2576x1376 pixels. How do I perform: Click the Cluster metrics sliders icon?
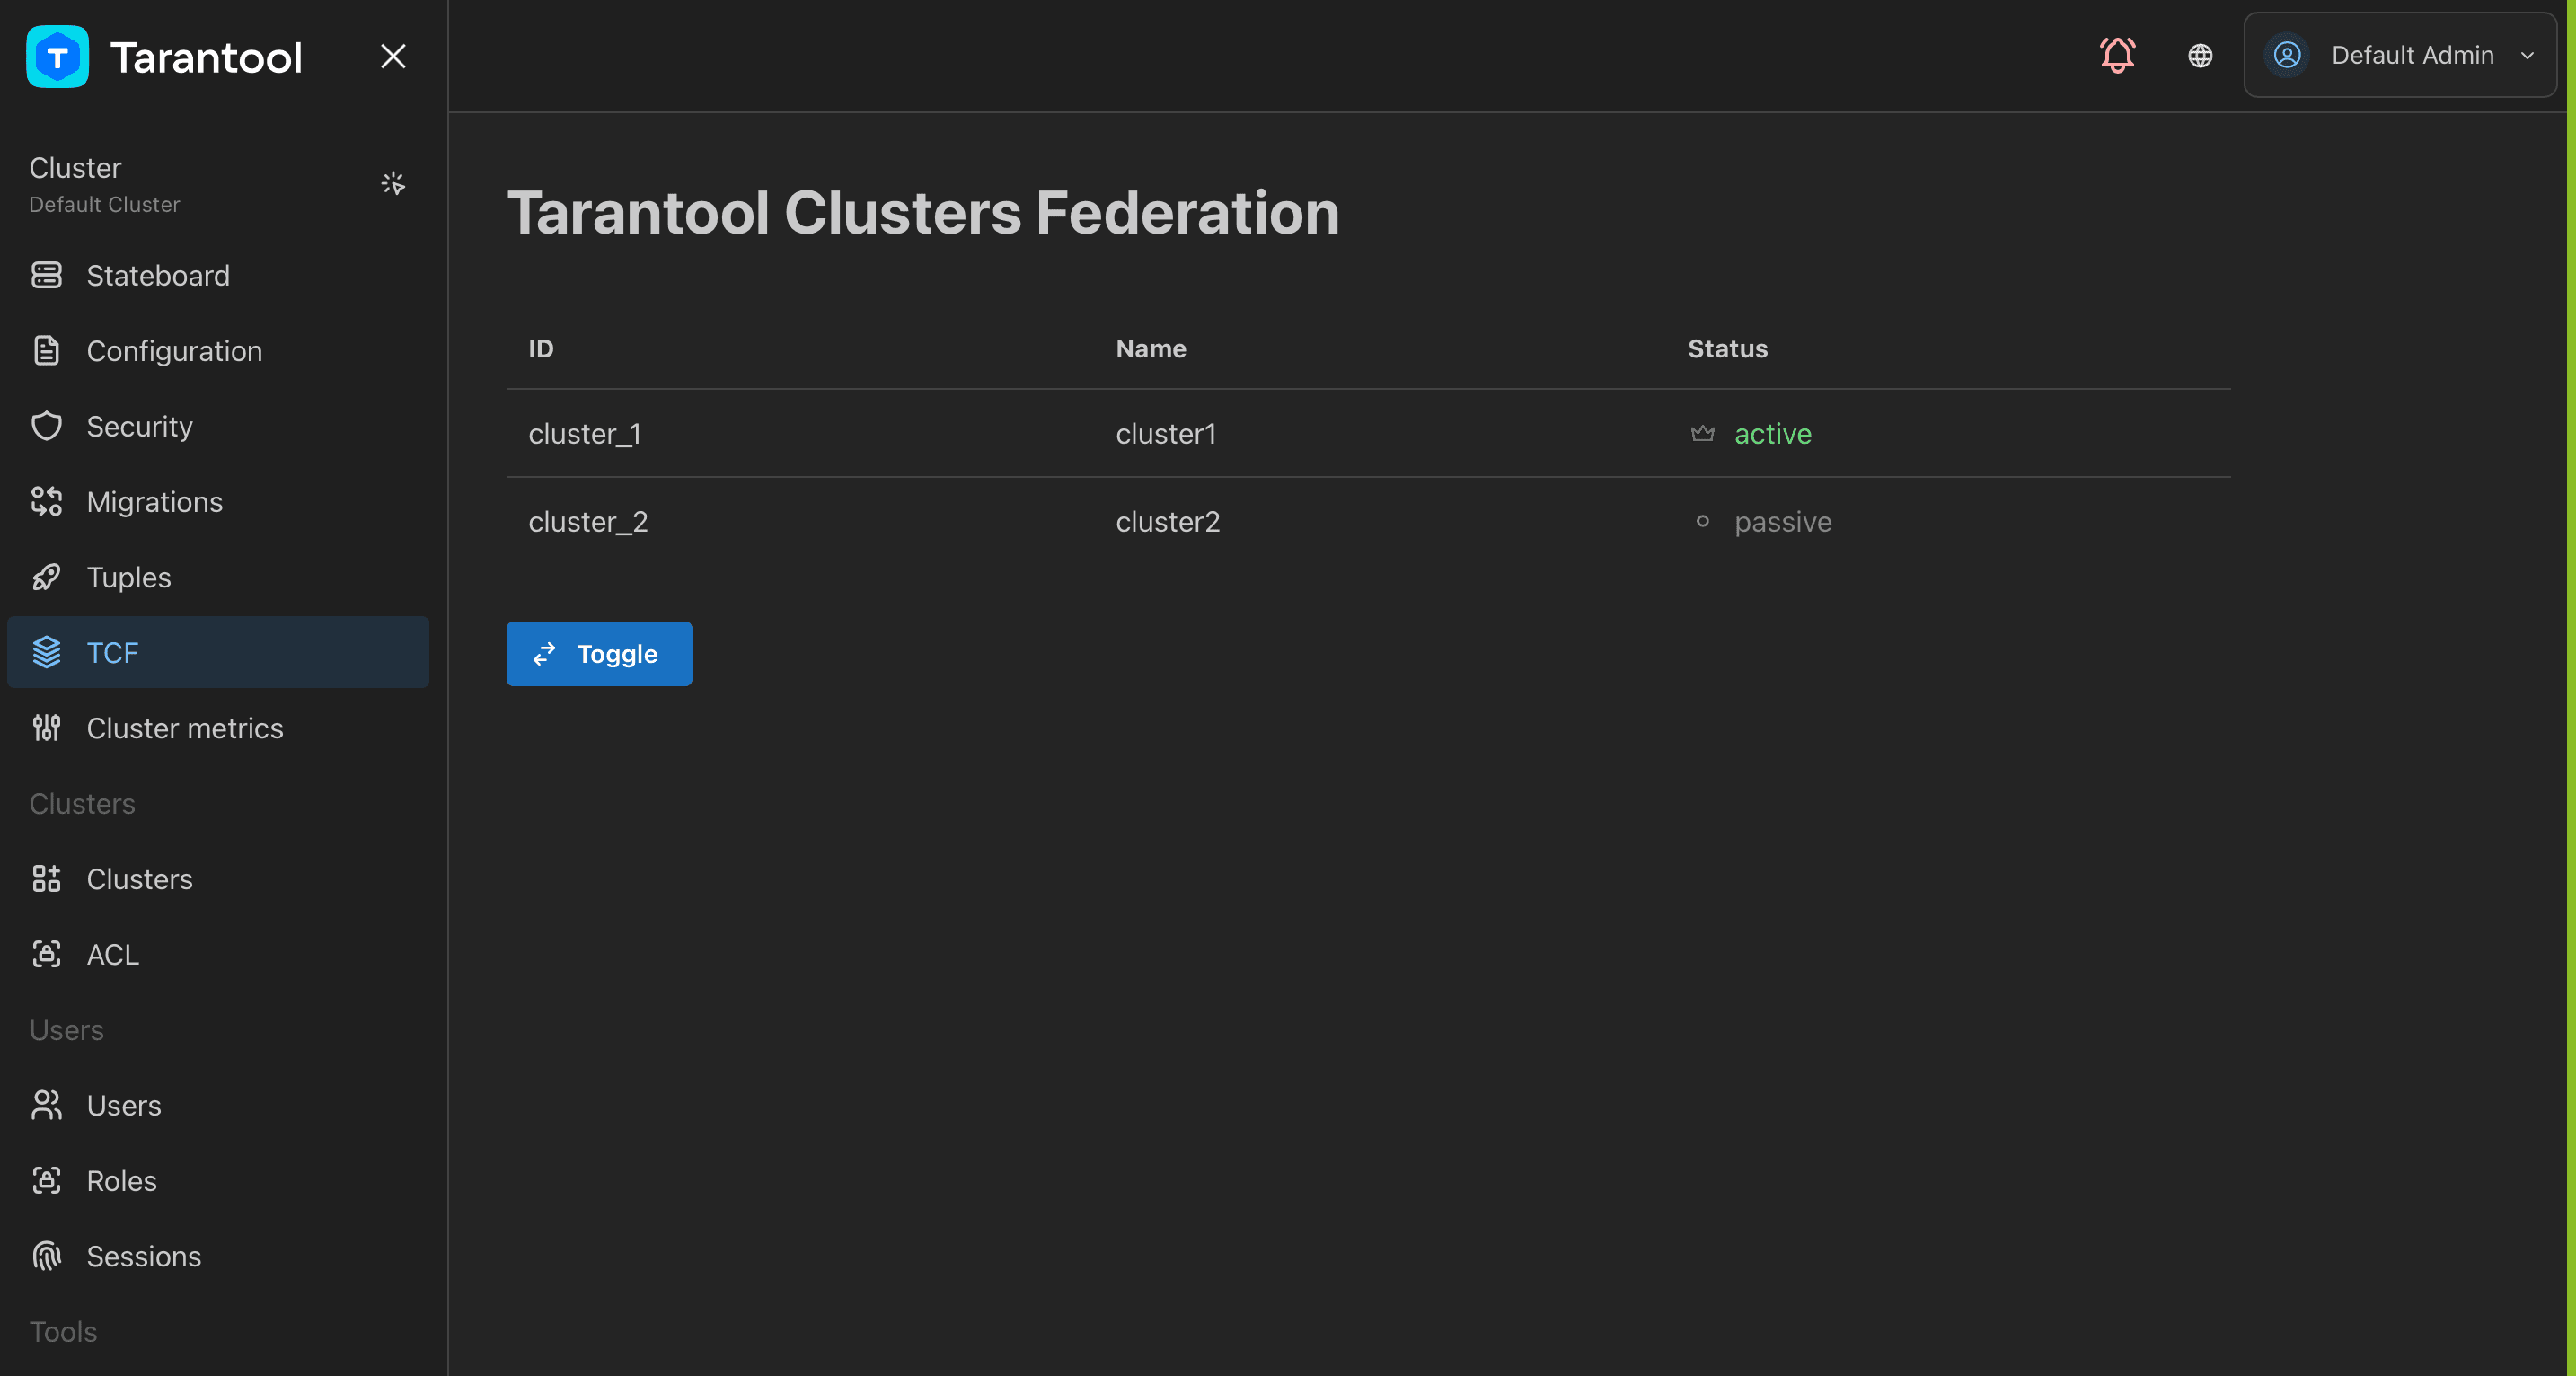[47, 728]
